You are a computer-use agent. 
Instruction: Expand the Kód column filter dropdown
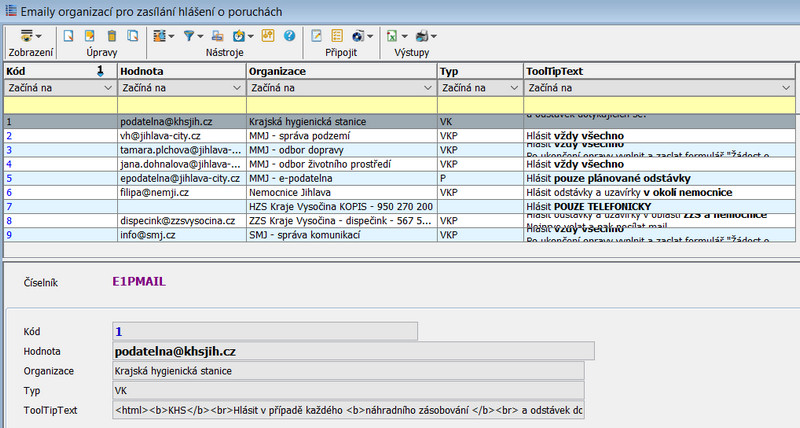(x=108, y=89)
